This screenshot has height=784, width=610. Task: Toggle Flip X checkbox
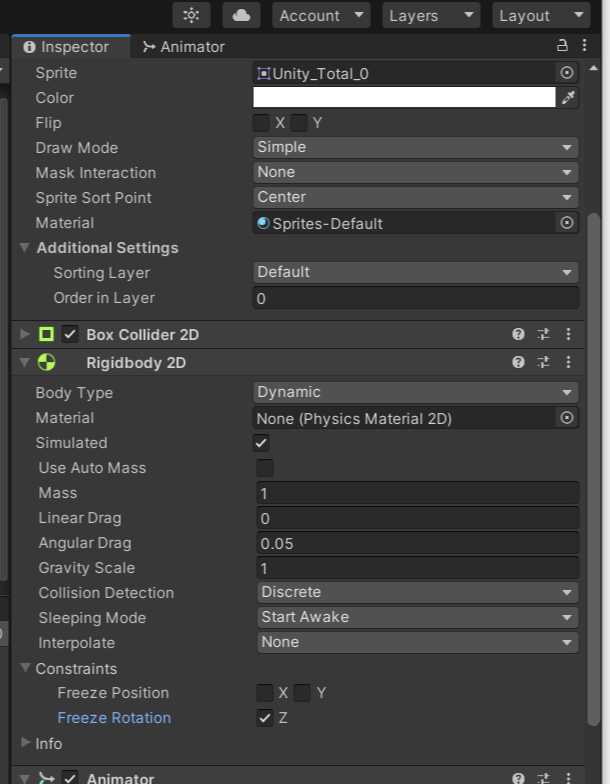pyautogui.click(x=262, y=123)
